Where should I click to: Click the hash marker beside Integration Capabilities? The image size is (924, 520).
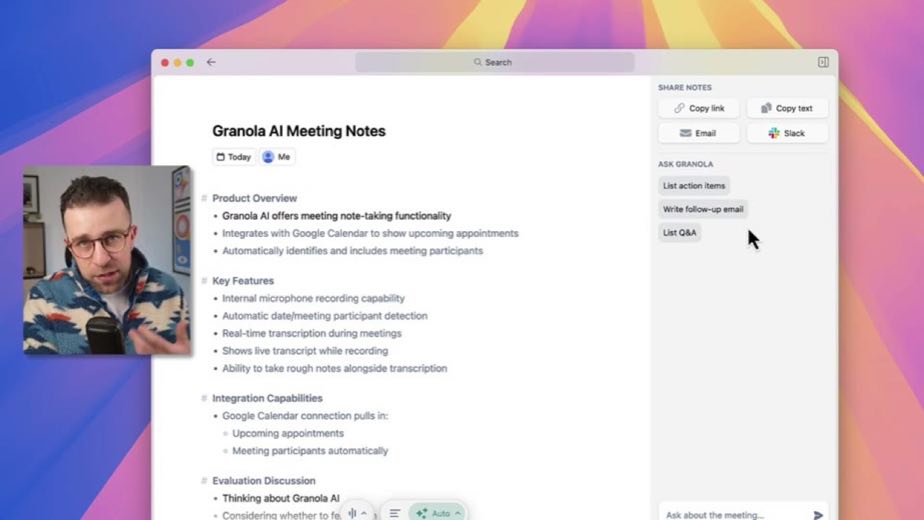click(x=204, y=398)
